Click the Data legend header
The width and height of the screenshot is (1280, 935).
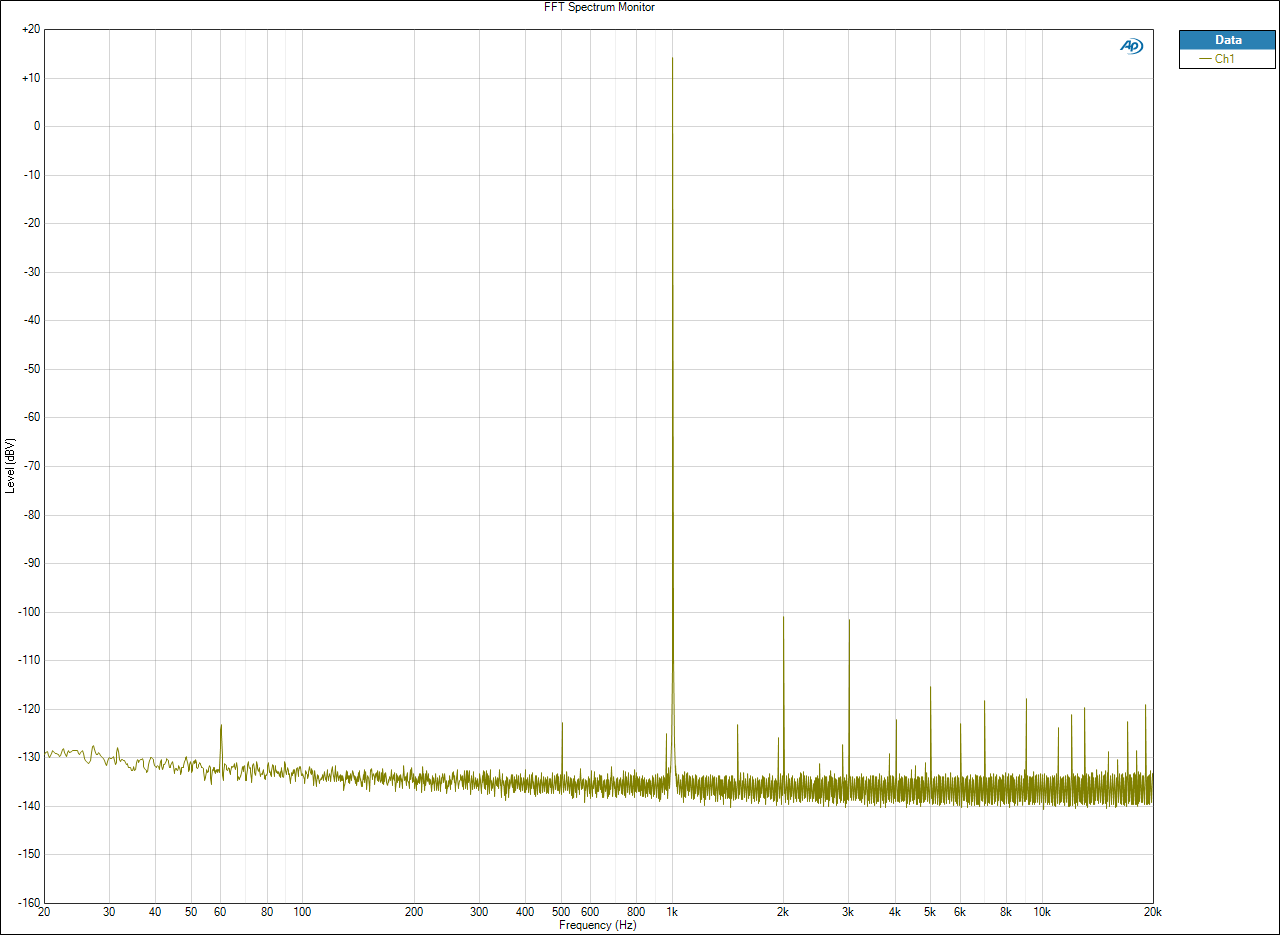tap(1227, 40)
